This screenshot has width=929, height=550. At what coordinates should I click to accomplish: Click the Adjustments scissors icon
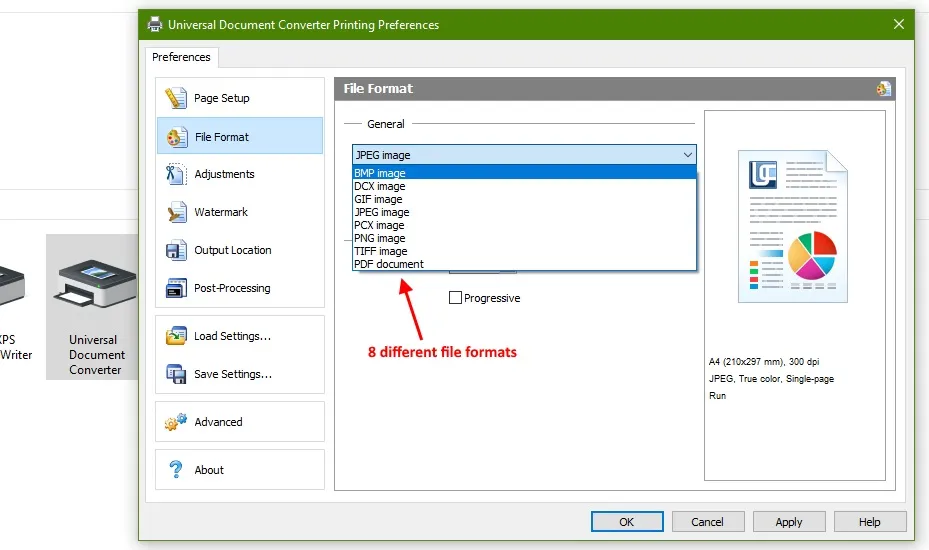pyautogui.click(x=175, y=174)
